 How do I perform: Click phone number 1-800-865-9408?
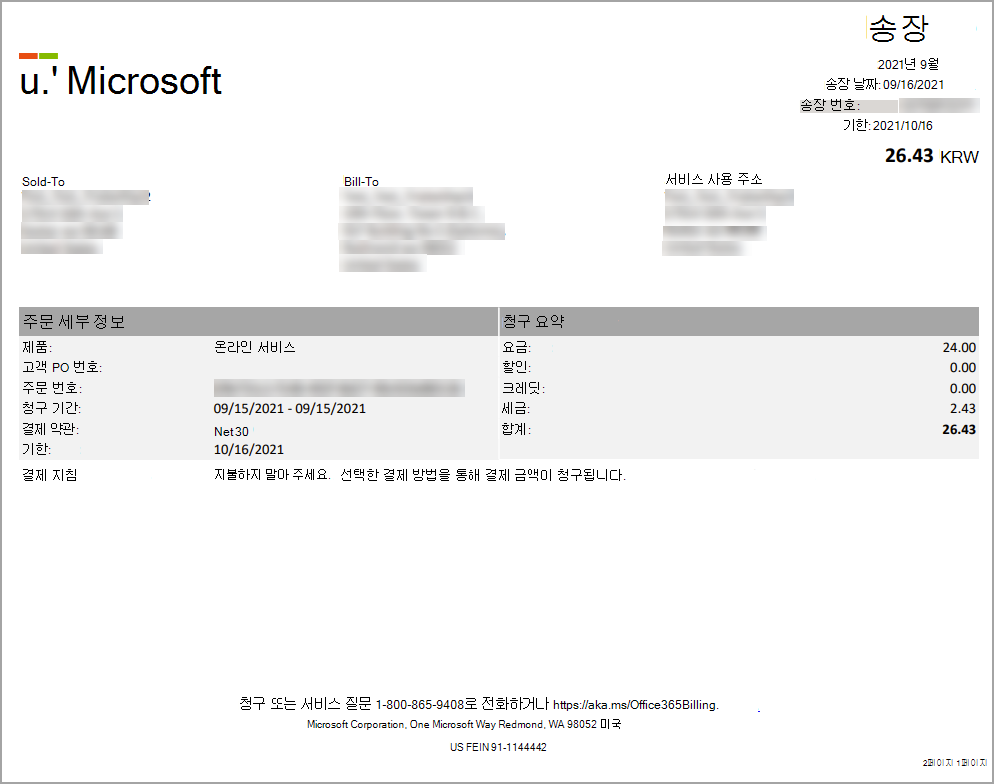(420, 705)
